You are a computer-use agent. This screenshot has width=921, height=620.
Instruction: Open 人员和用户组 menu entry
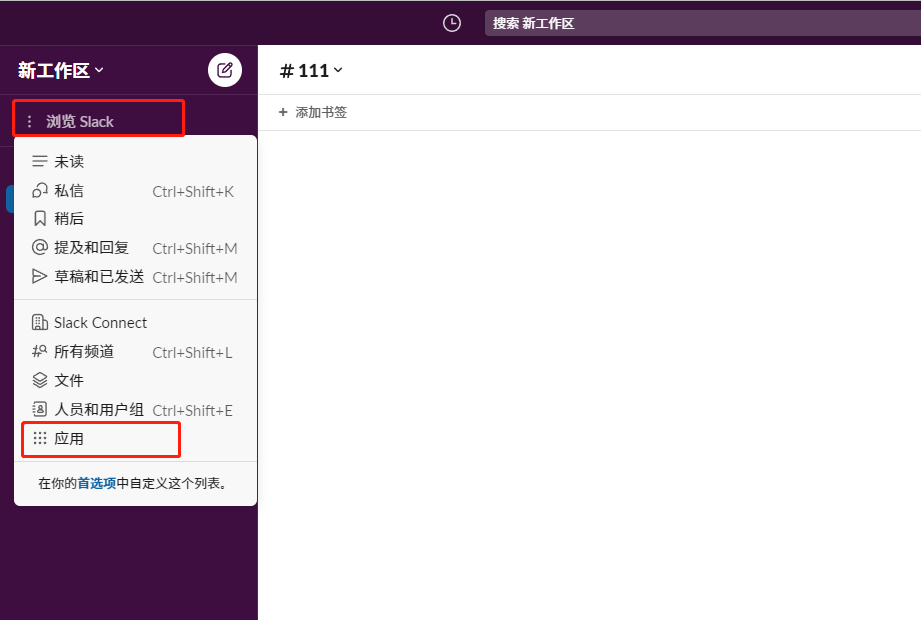pyautogui.click(x=136, y=409)
